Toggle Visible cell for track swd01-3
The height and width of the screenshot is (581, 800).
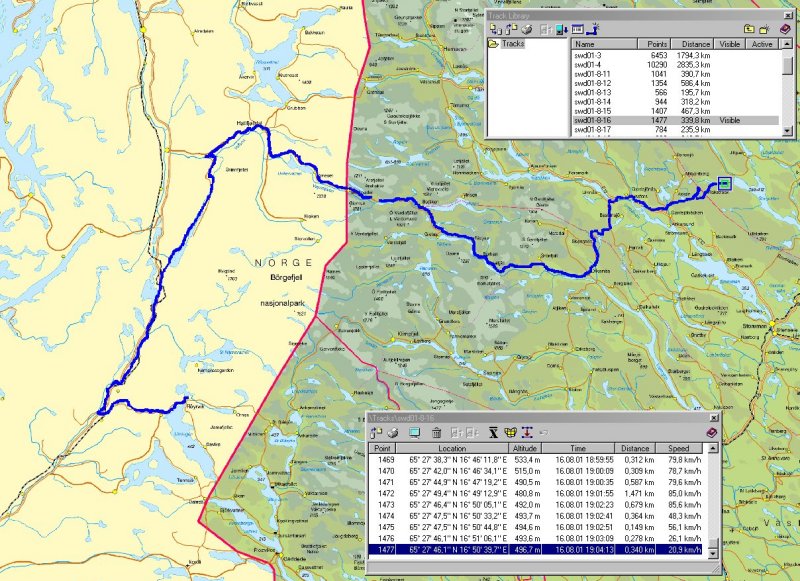tap(729, 55)
